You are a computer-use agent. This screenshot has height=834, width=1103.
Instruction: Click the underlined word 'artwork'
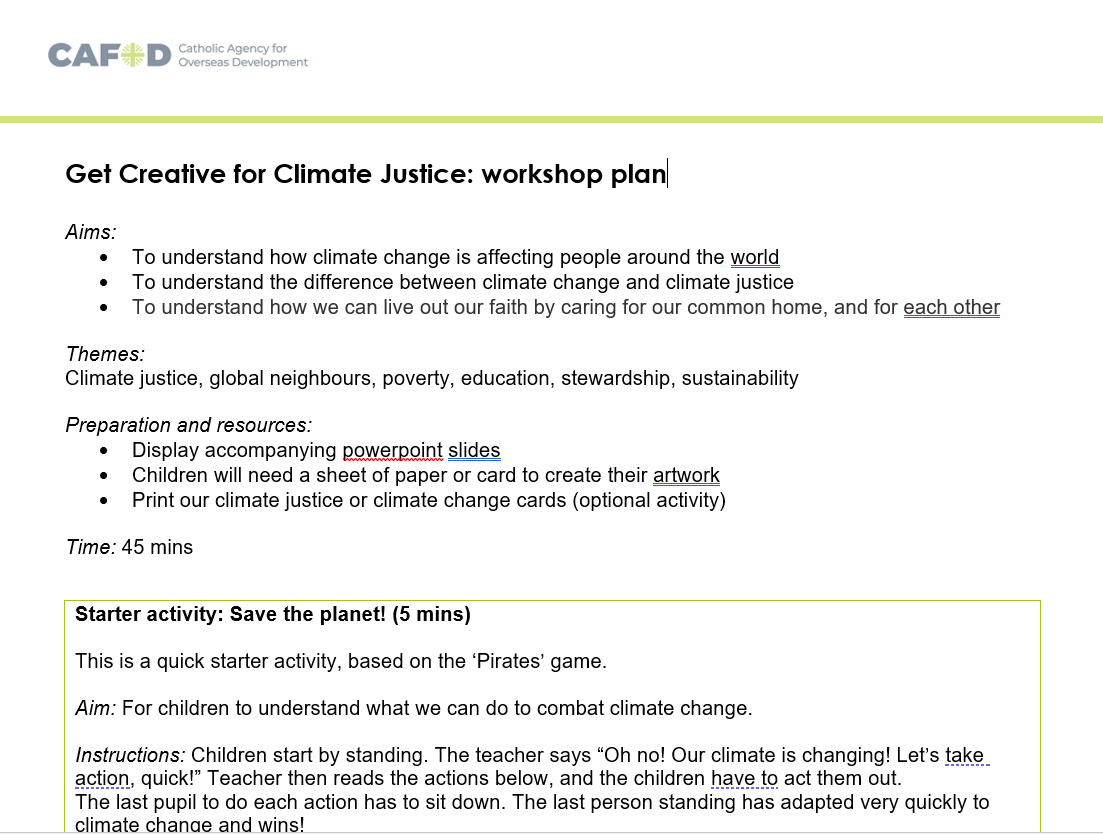687,475
